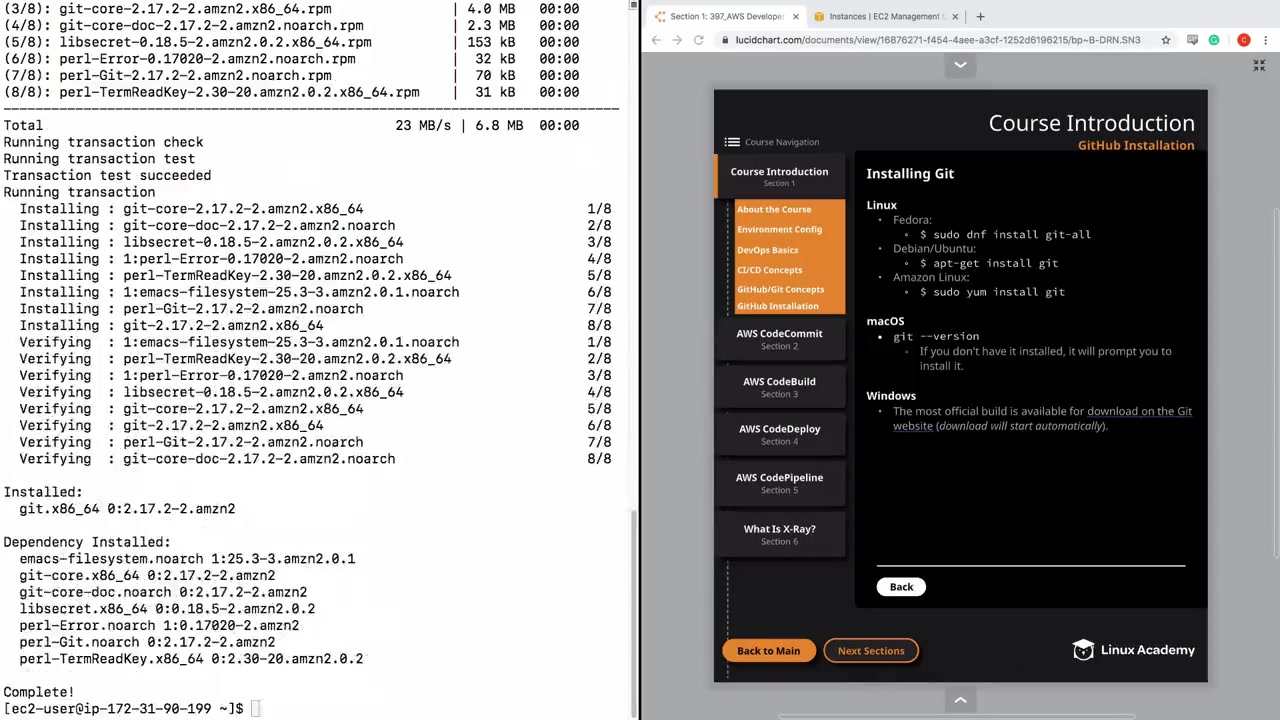
Task: Open the Chrome profile avatar
Action: point(1244,40)
